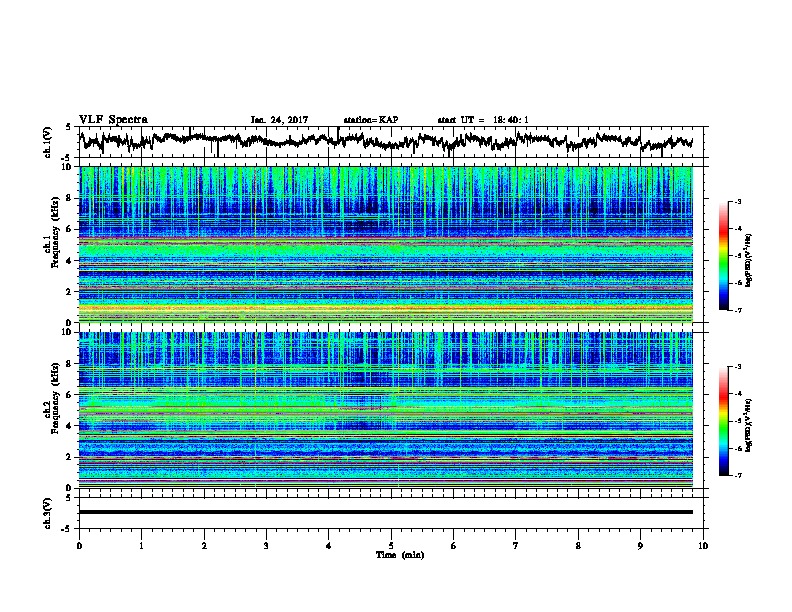The width and height of the screenshot is (792, 612).
Task: Click the ch.3(V) axis label
Action: coord(48,513)
